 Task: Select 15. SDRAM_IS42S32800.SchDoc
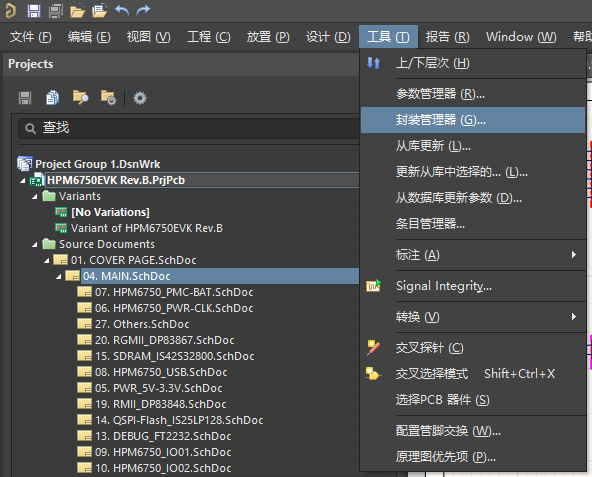coord(174,356)
